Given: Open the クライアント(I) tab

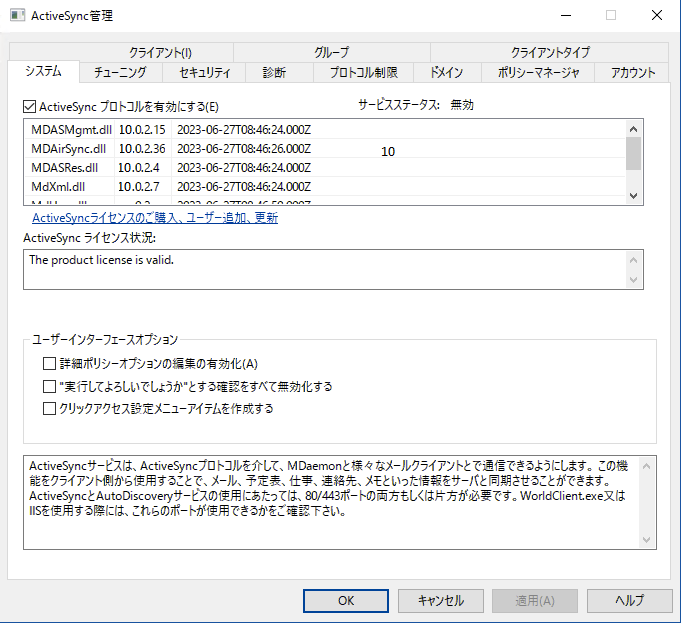Looking at the screenshot, I should 160,53.
